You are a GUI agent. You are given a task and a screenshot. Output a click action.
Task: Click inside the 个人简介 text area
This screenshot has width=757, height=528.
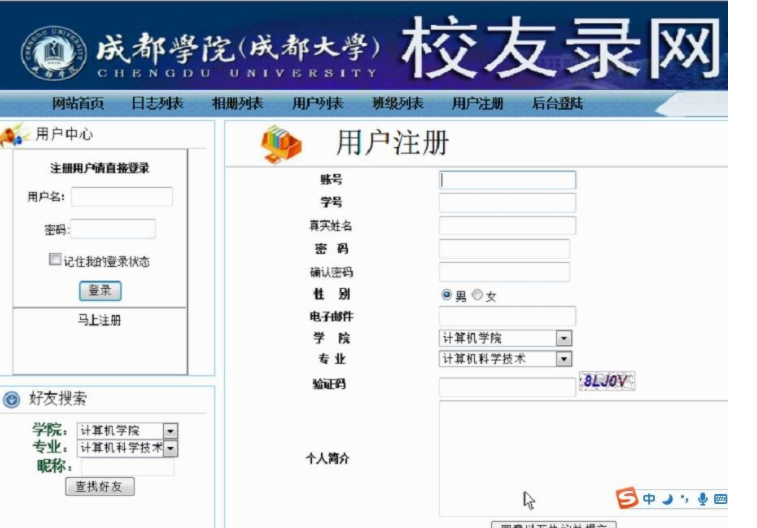click(583, 459)
